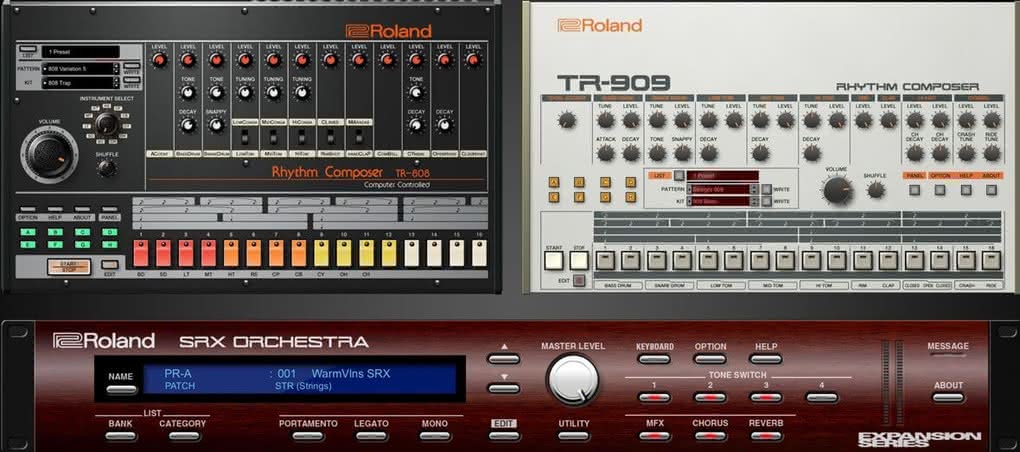This screenshot has width=1020, height=452.
Task: Click MASTER LEVEL knob on SRX Orchestra
Action: [x=572, y=381]
